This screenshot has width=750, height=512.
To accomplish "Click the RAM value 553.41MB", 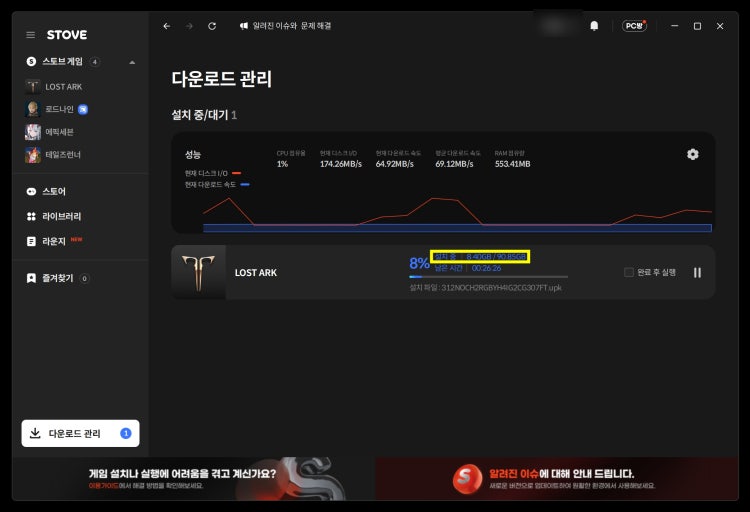I will point(512,164).
